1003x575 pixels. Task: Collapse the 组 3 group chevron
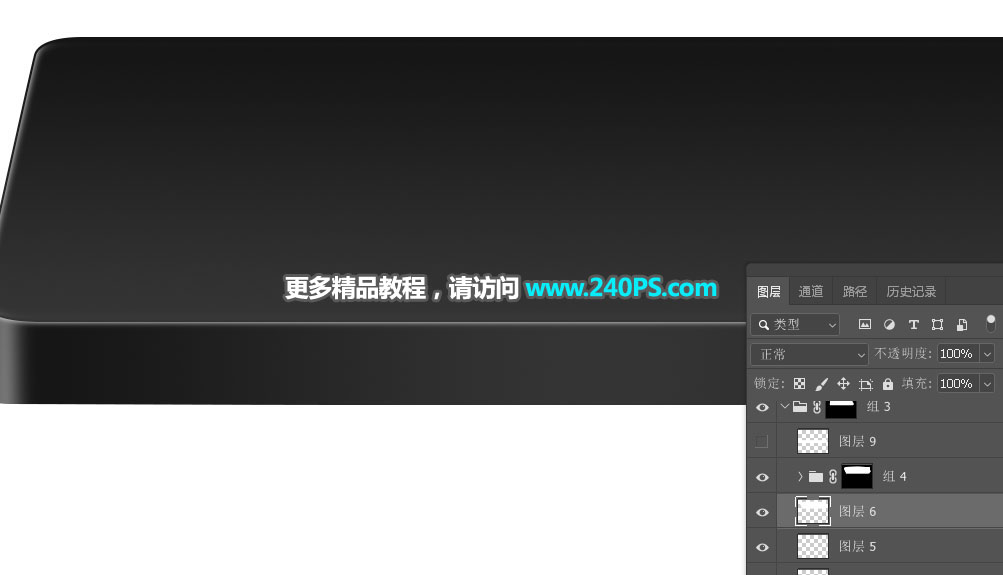pyautogui.click(x=785, y=406)
